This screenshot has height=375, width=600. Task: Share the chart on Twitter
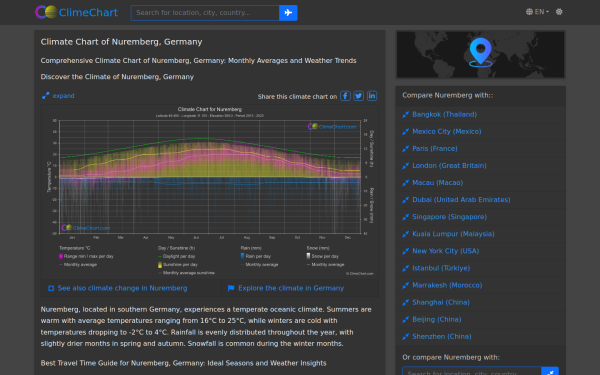pos(359,96)
